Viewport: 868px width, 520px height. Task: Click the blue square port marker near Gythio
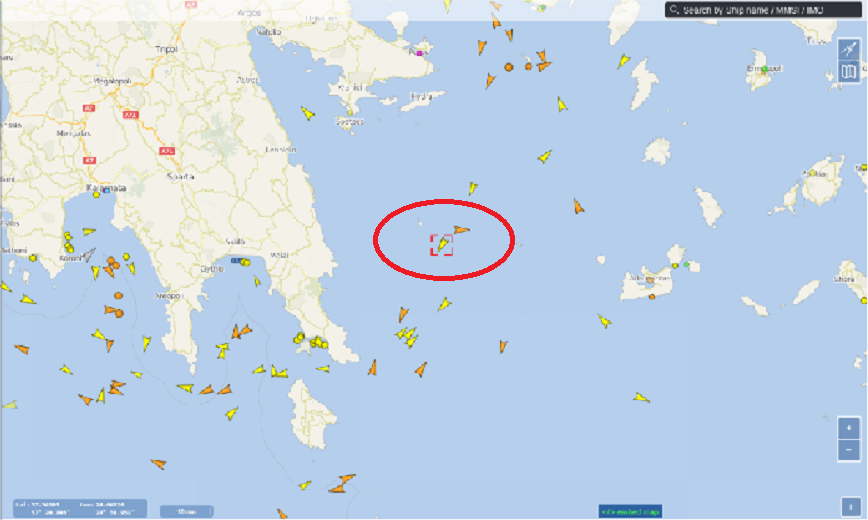point(235,260)
